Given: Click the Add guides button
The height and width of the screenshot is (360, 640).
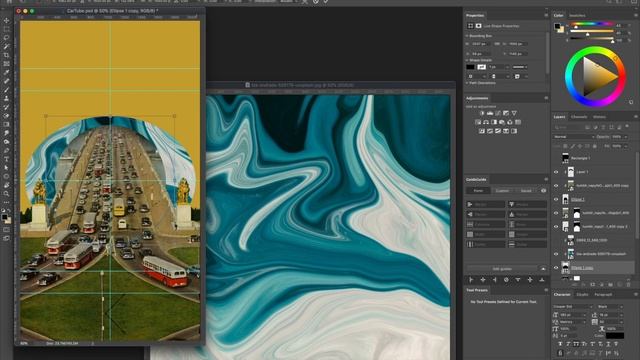Looking at the screenshot, I should 502,269.
